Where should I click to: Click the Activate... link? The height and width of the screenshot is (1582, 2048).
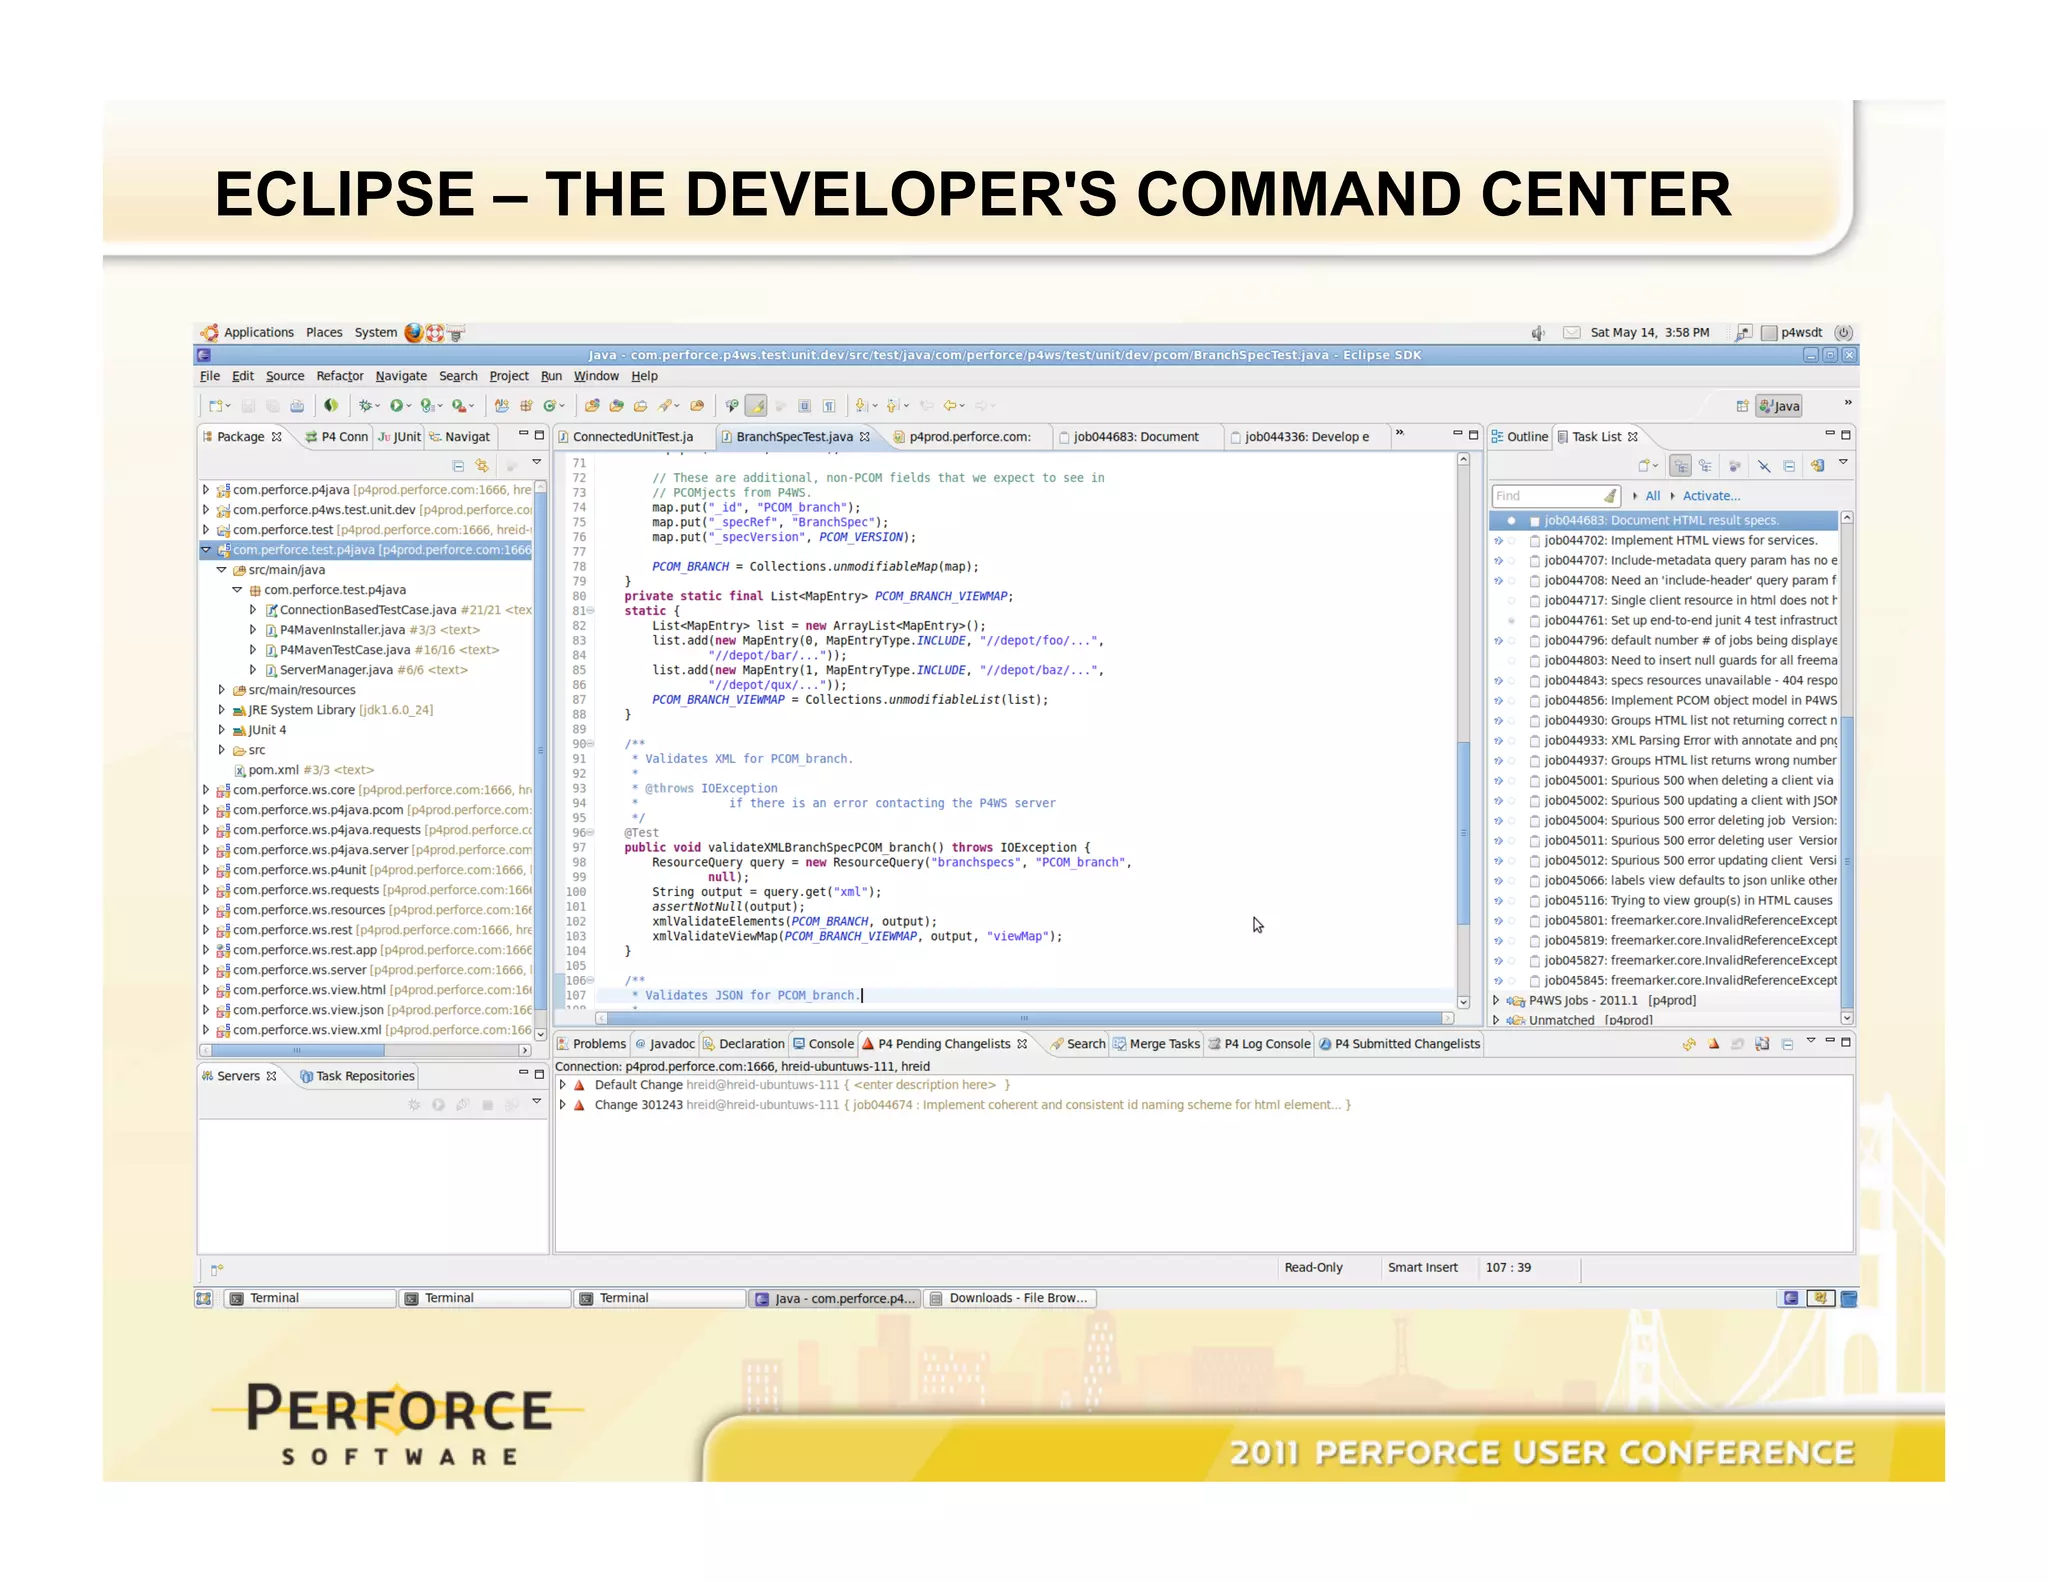pyautogui.click(x=1711, y=496)
